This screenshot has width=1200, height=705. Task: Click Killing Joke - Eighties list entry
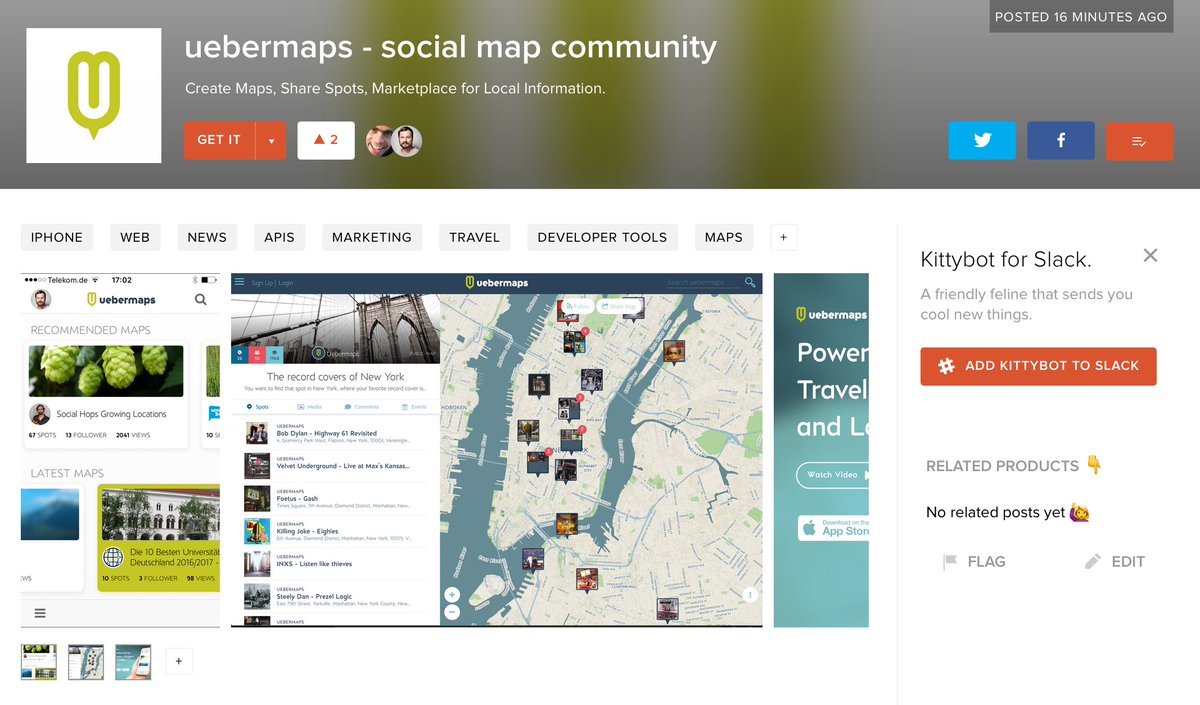(x=335, y=531)
